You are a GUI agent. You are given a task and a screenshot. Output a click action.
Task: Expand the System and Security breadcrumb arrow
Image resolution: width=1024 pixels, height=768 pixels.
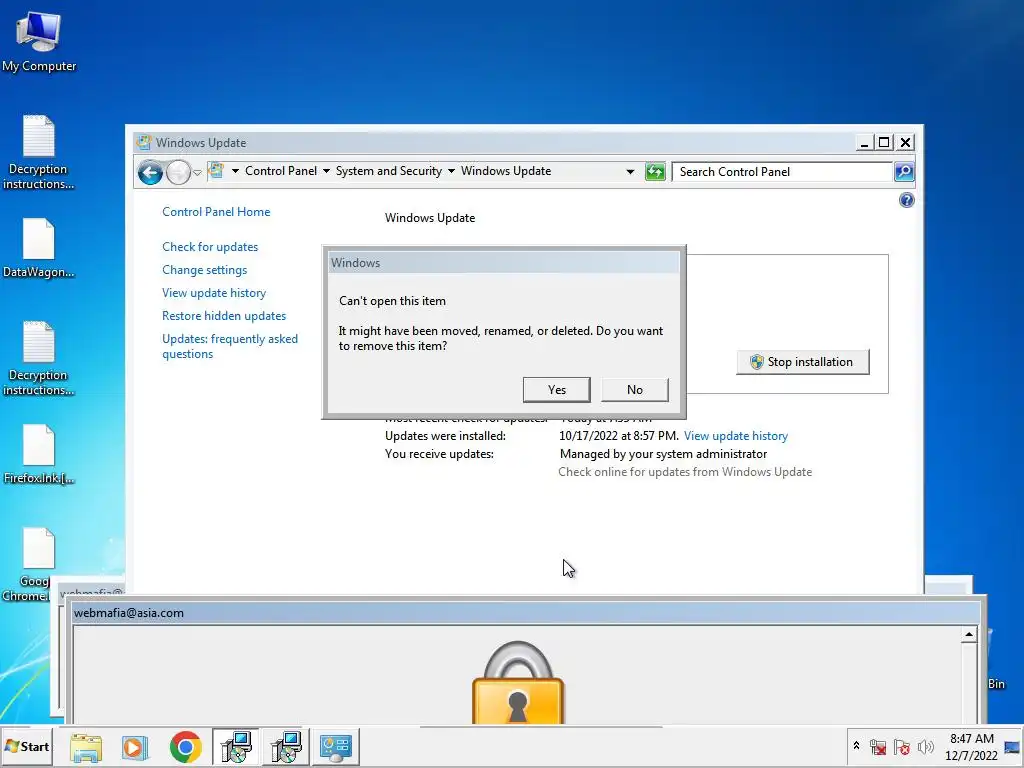[451, 171]
